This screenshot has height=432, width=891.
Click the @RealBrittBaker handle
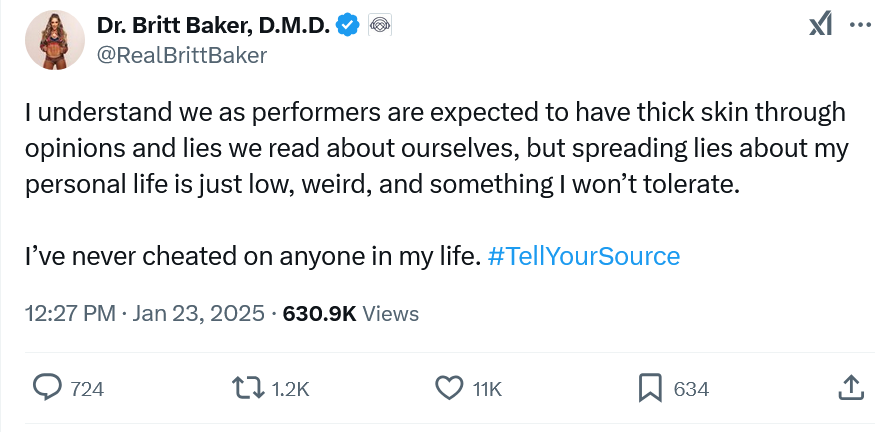coord(182,56)
